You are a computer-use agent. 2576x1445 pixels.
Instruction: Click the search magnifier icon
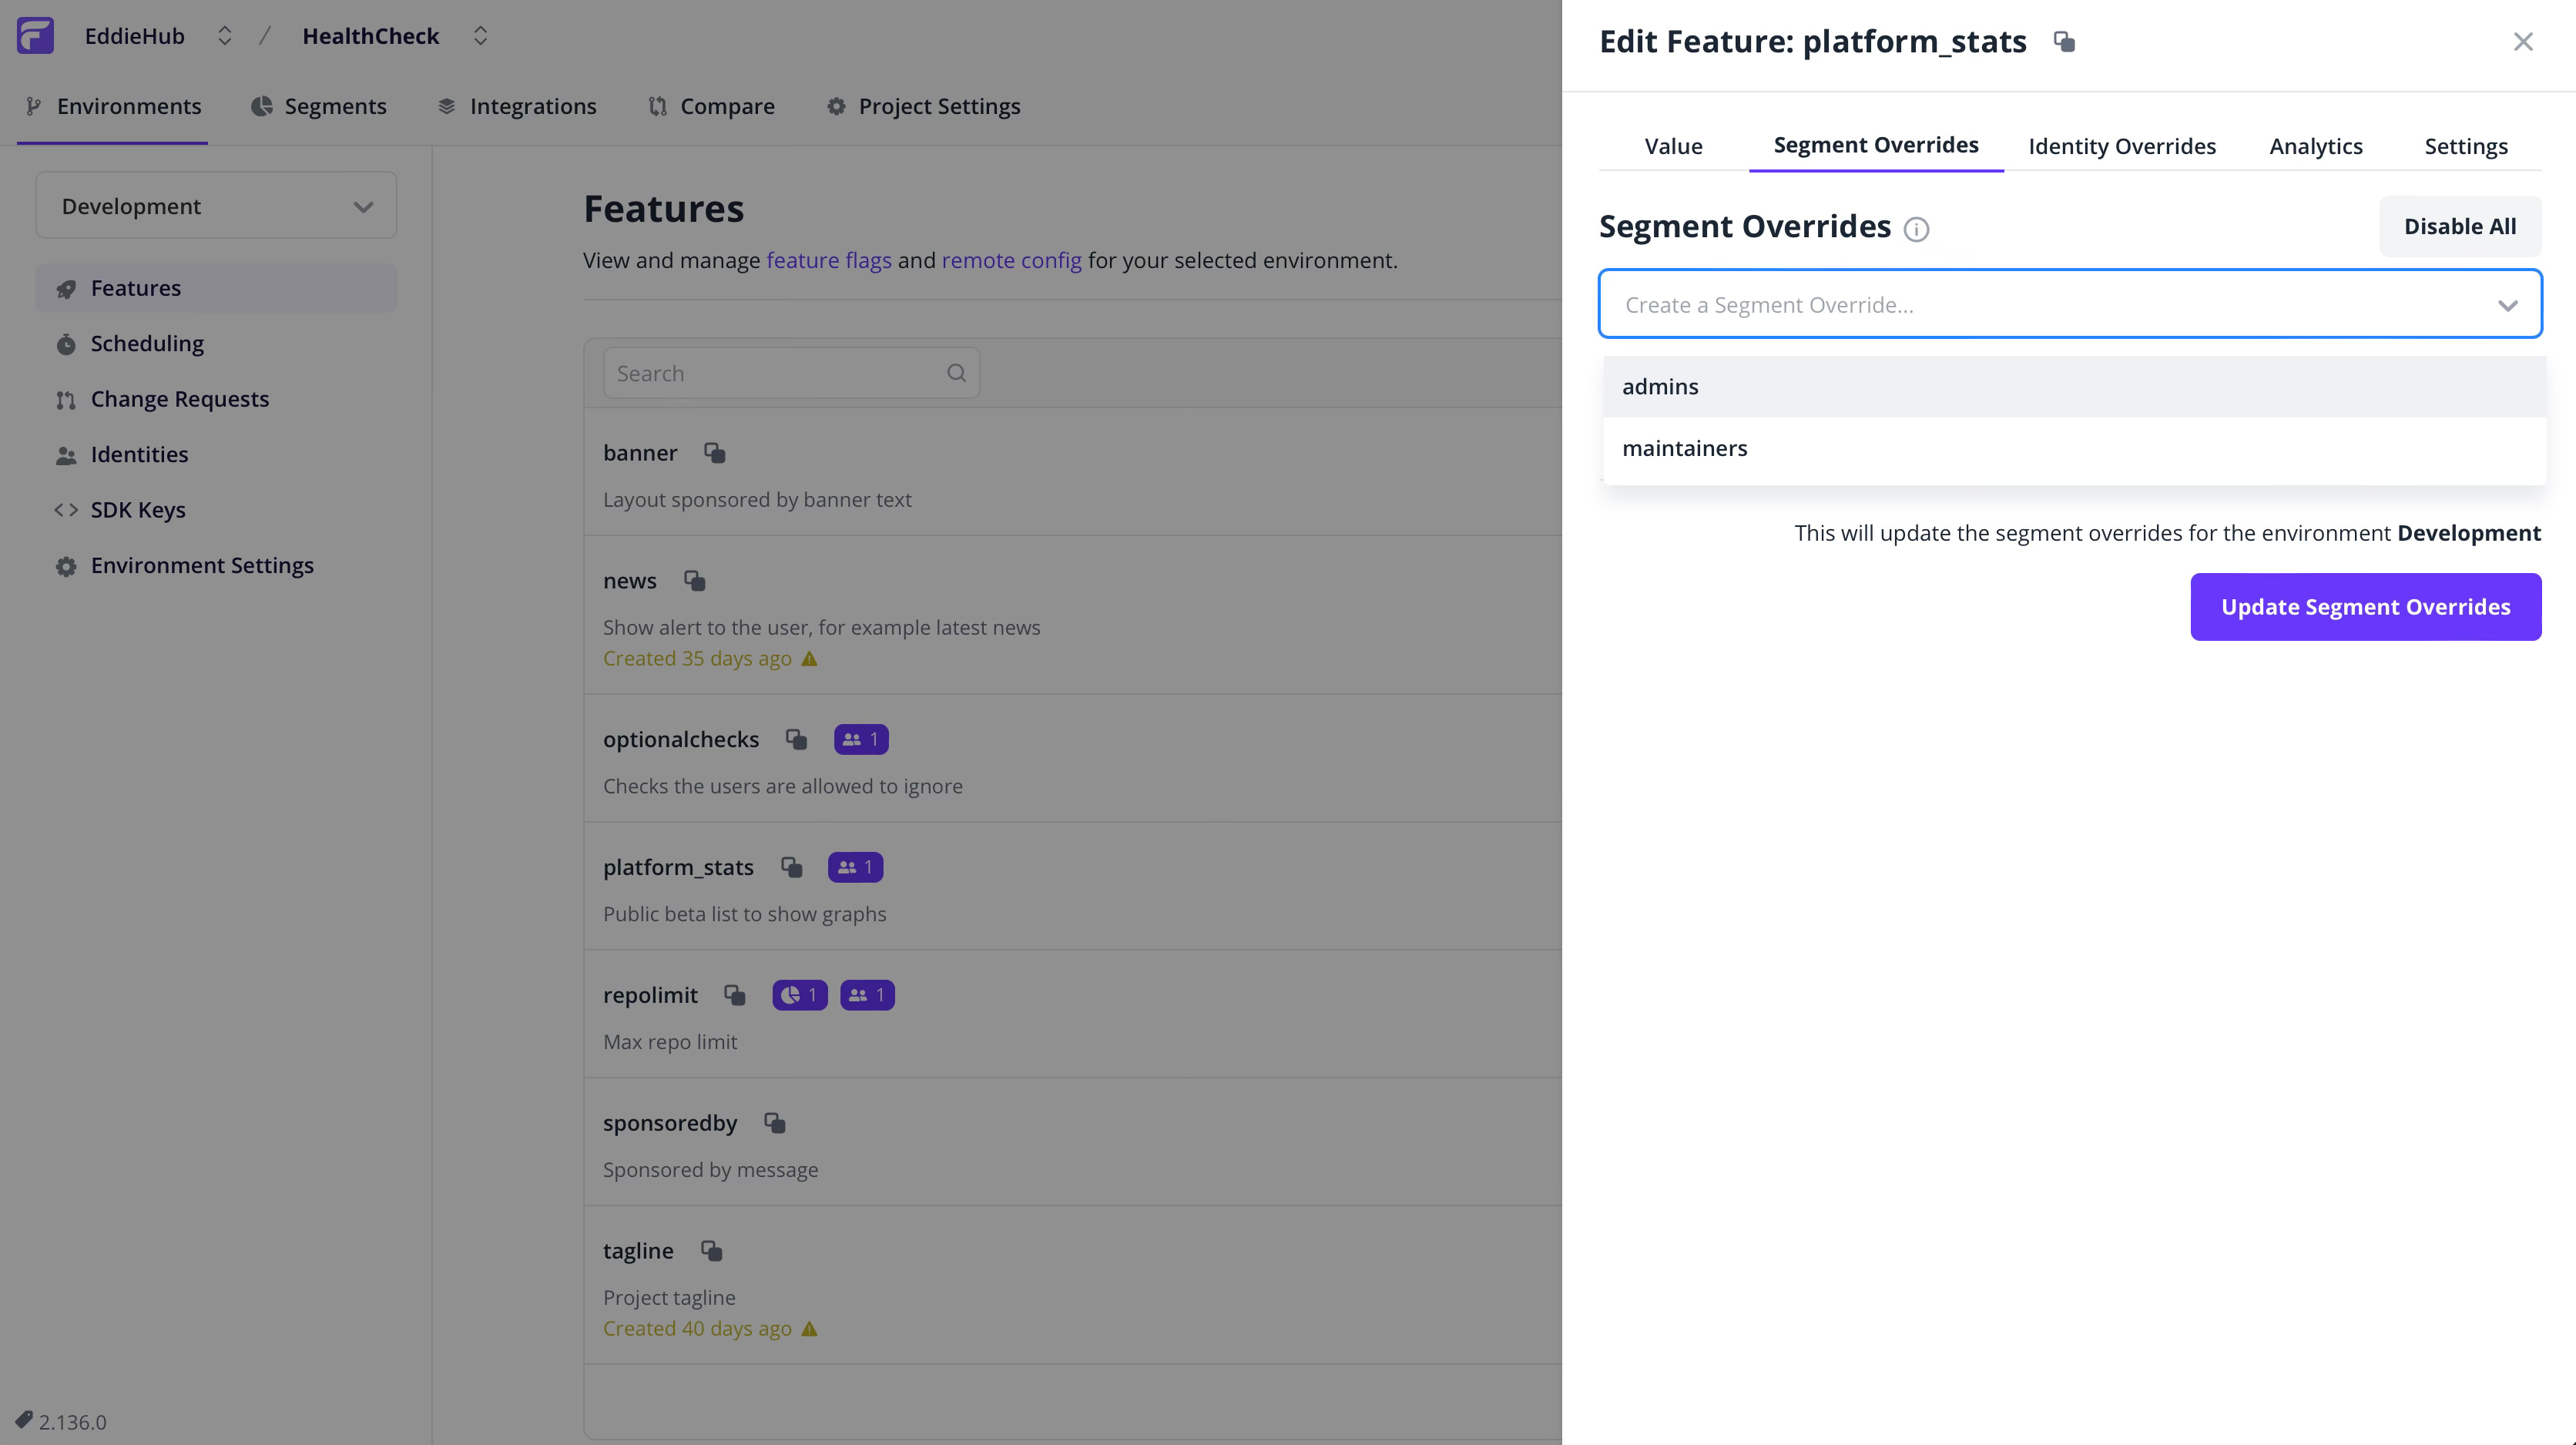pos(957,373)
